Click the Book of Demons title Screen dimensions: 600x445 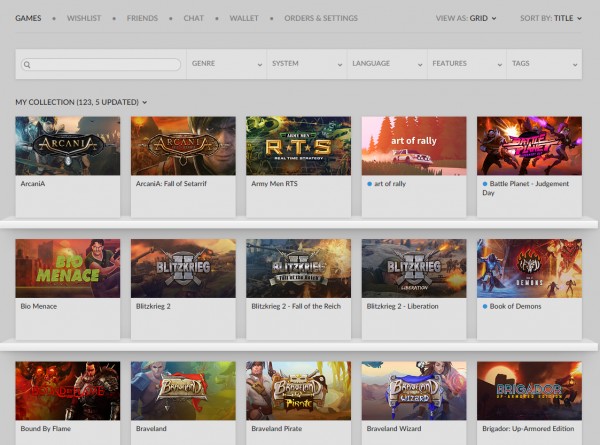coord(515,306)
